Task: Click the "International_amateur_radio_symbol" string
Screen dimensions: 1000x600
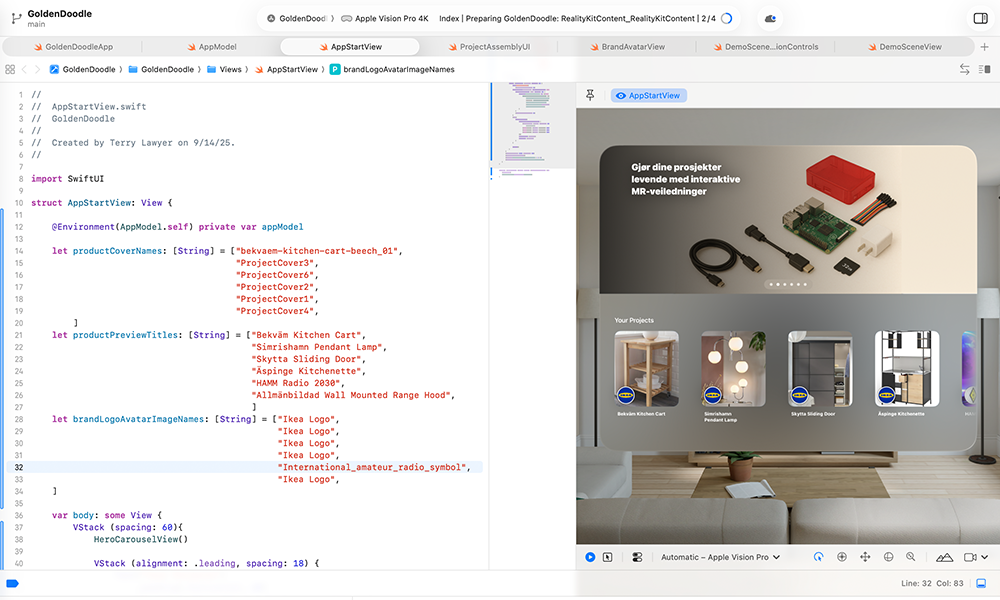Action: [374, 467]
